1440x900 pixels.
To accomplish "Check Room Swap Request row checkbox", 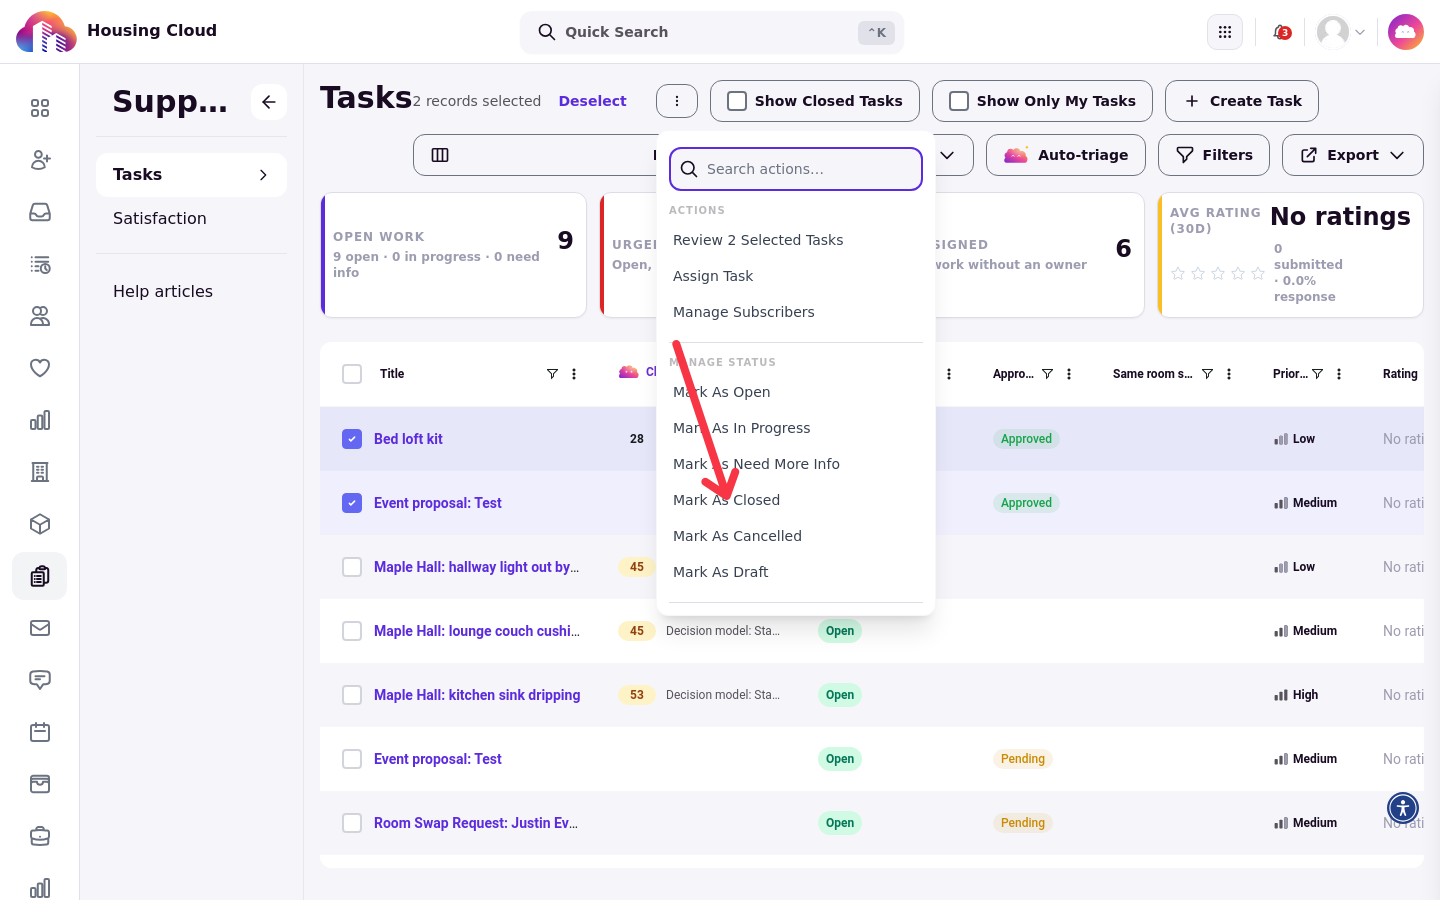I will tap(352, 823).
